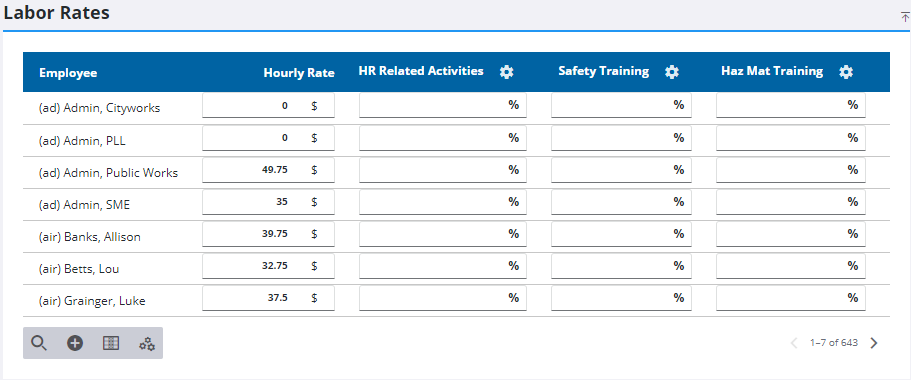Select the Admin, SME employee row
The image size is (911, 380).
coord(456,204)
